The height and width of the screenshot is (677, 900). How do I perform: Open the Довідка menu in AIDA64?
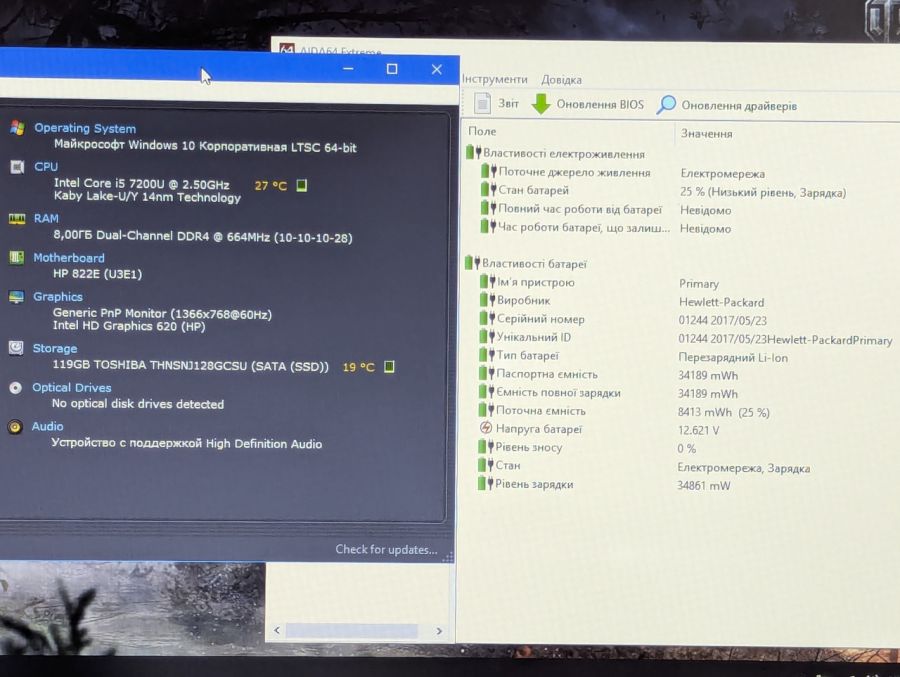click(561, 79)
